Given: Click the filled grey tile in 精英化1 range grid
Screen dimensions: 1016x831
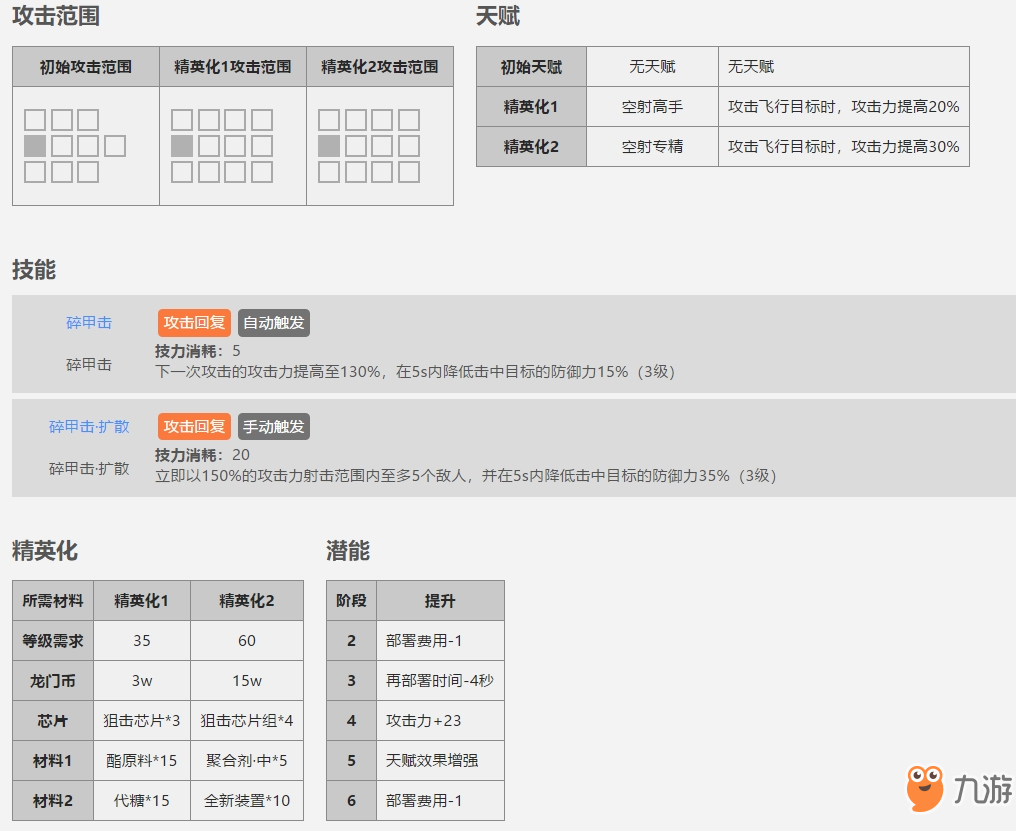Looking at the screenshot, I should (182, 146).
